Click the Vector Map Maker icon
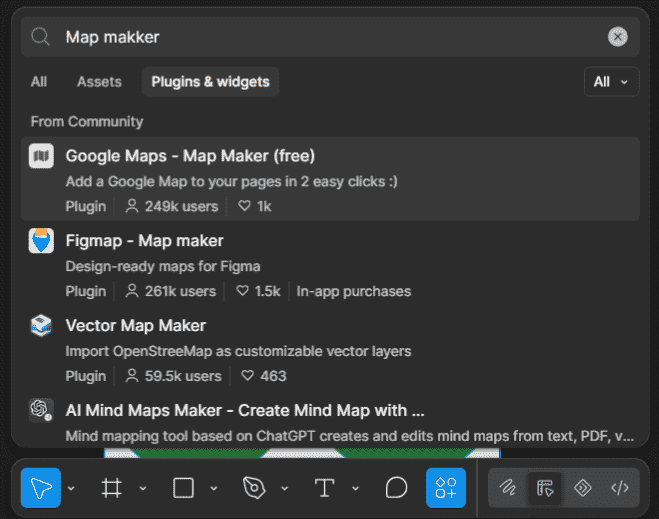Screen dimensions: 659x519 tap(41, 326)
